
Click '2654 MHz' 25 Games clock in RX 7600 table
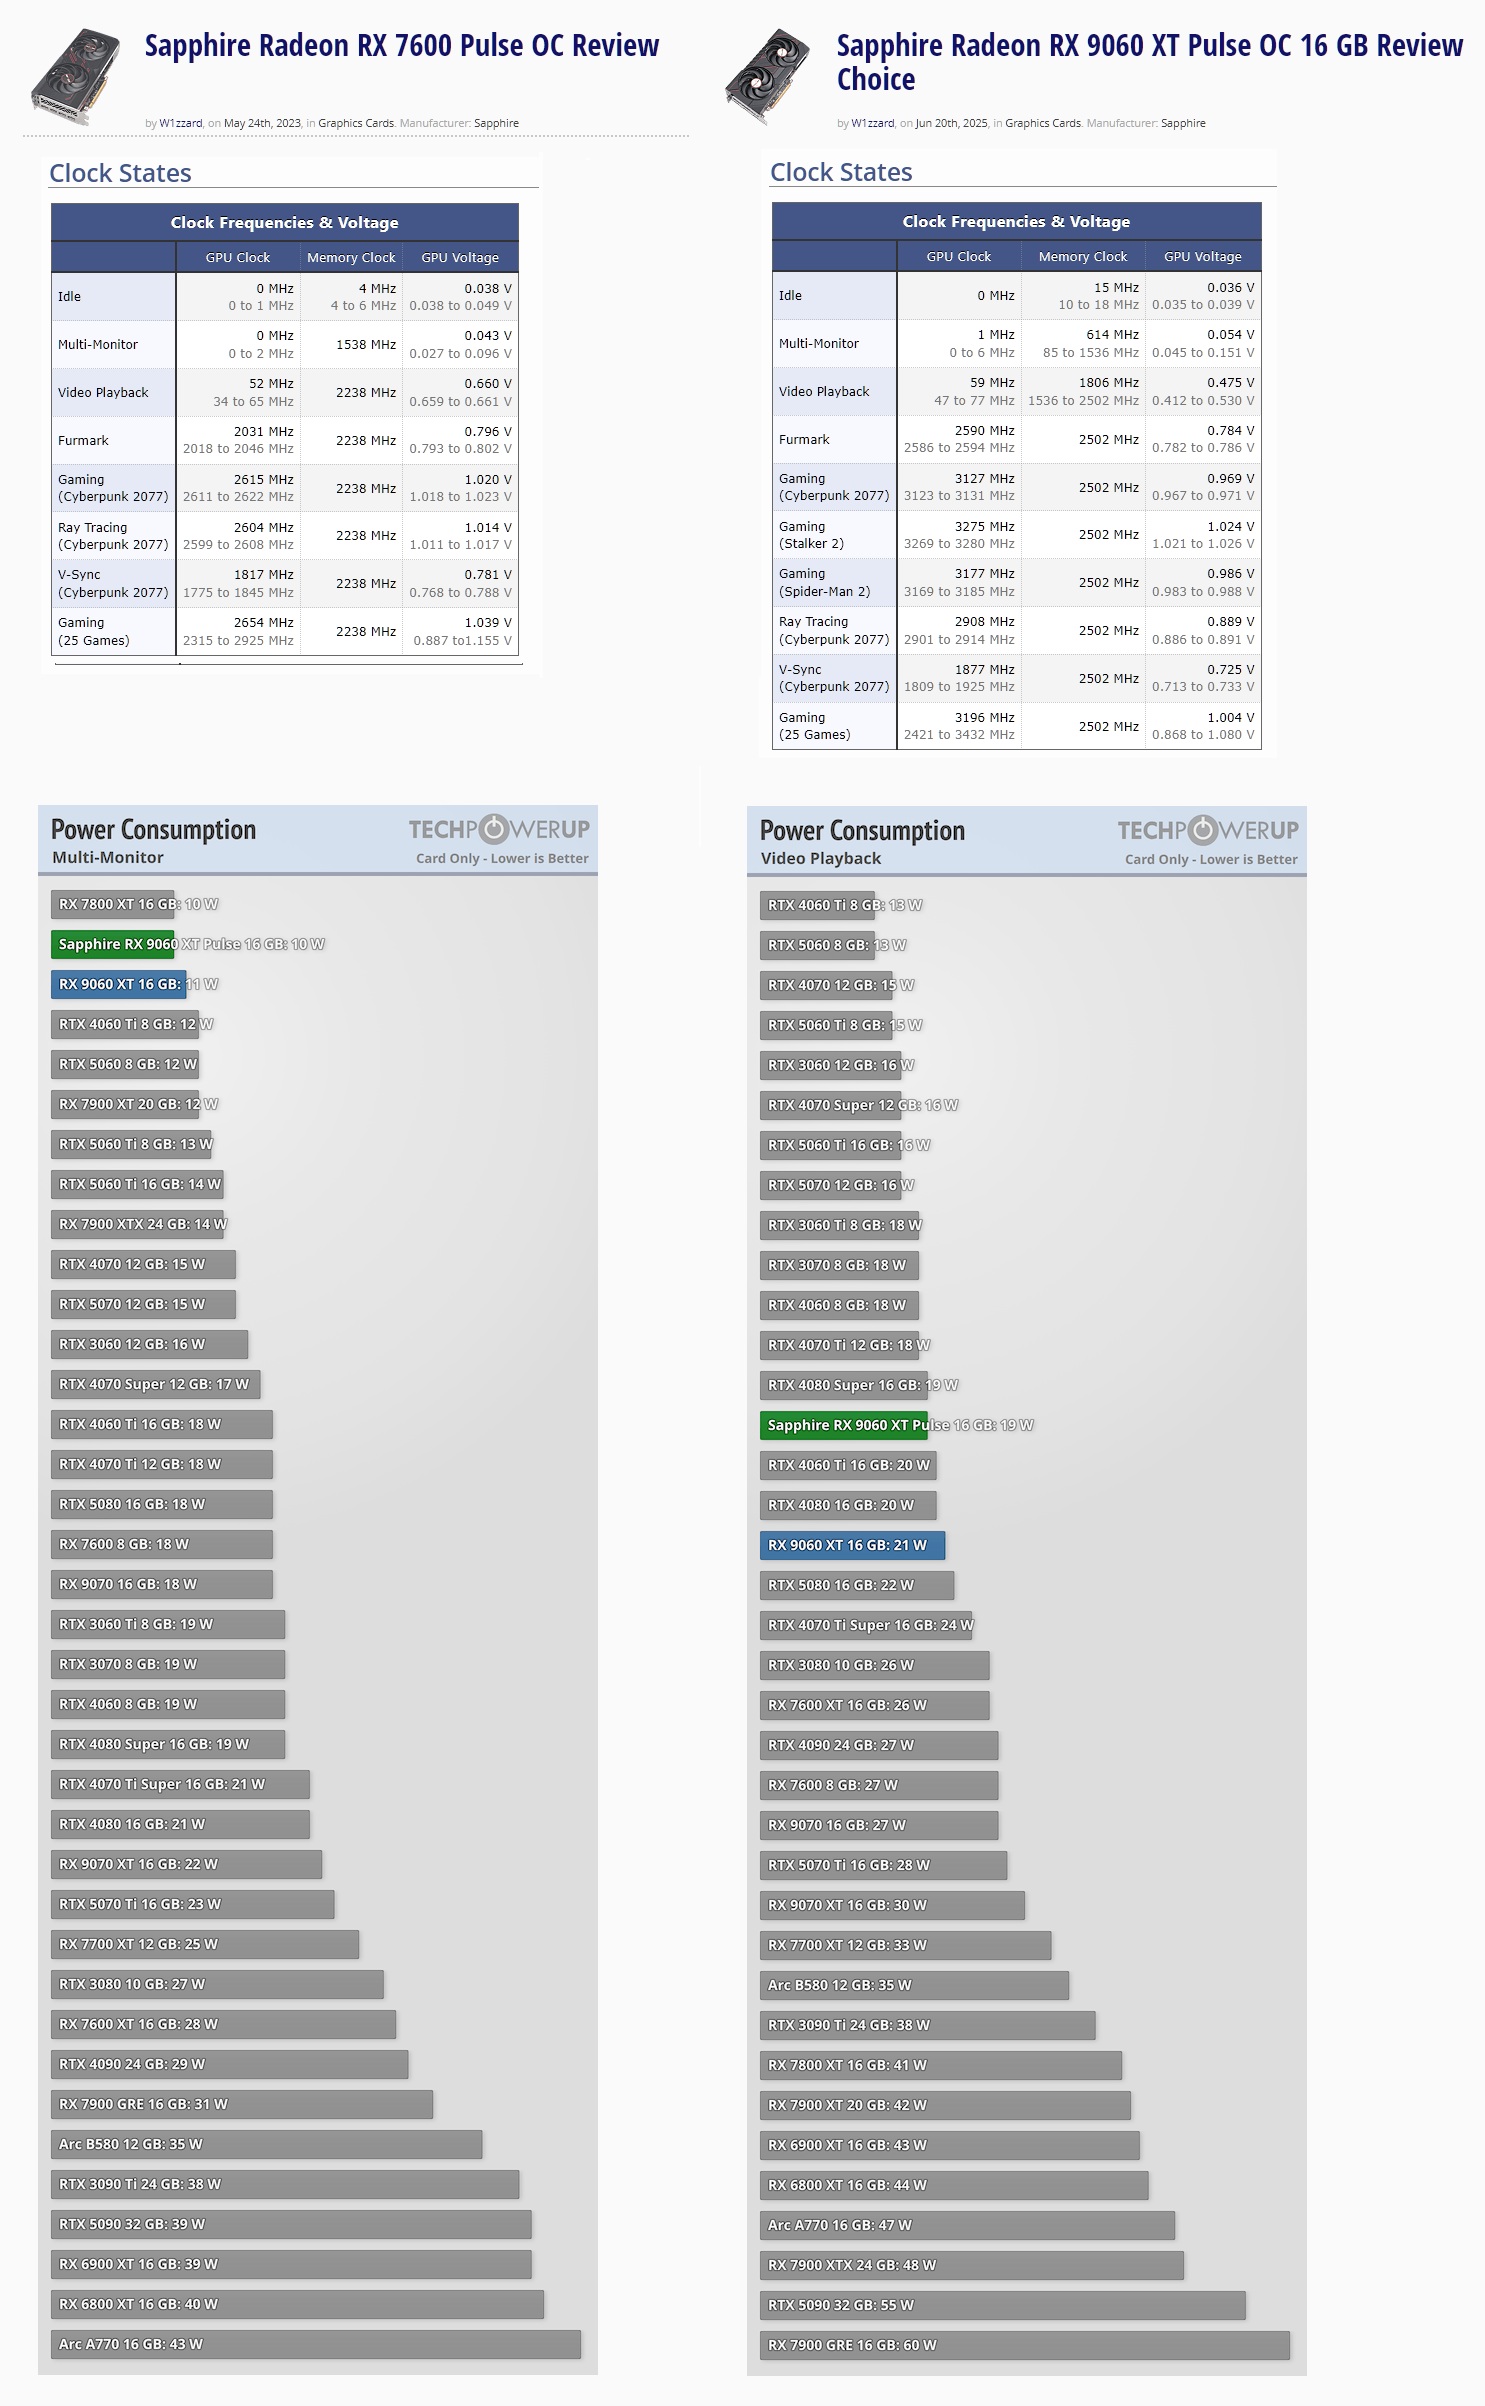coord(264,622)
